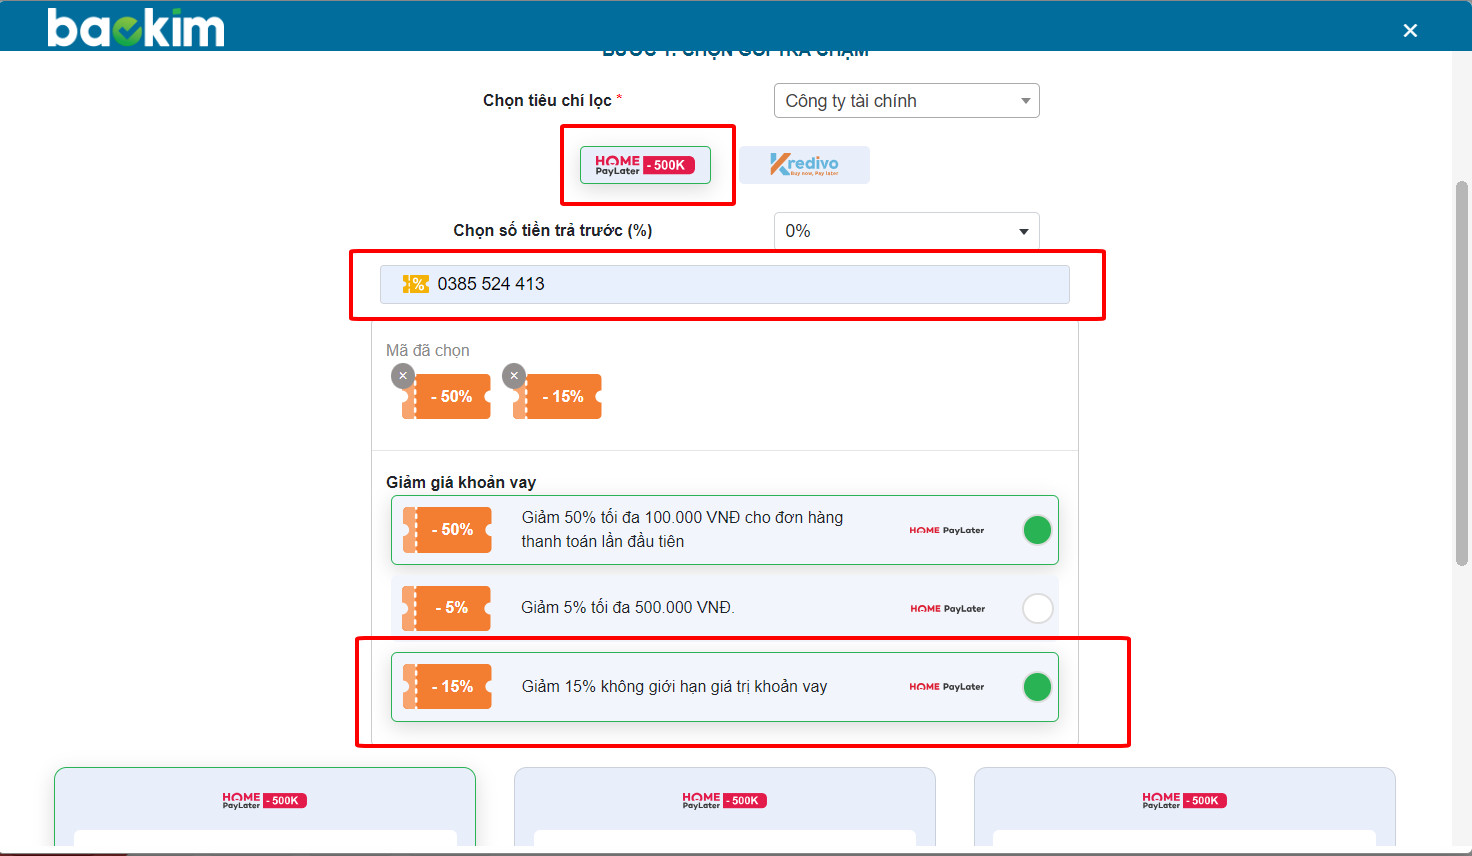Click 'Giảm 50% tối đa 100.000 VNĐ' description
The width and height of the screenshot is (1472, 856).
point(682,530)
